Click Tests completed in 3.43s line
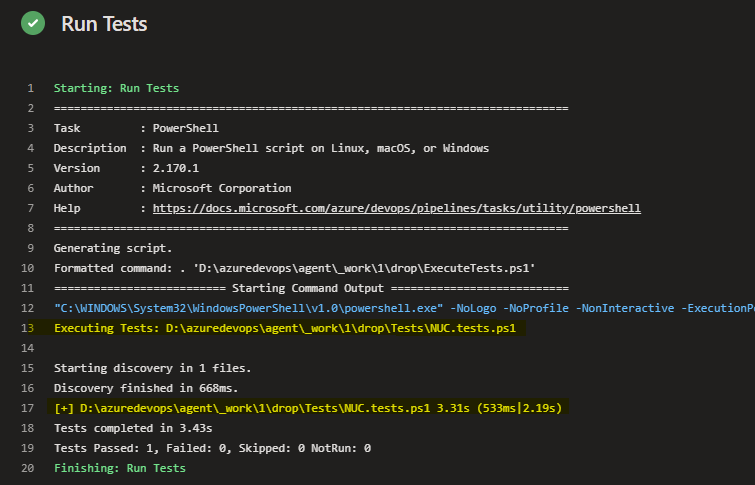This screenshot has height=485, width=755. point(133,428)
